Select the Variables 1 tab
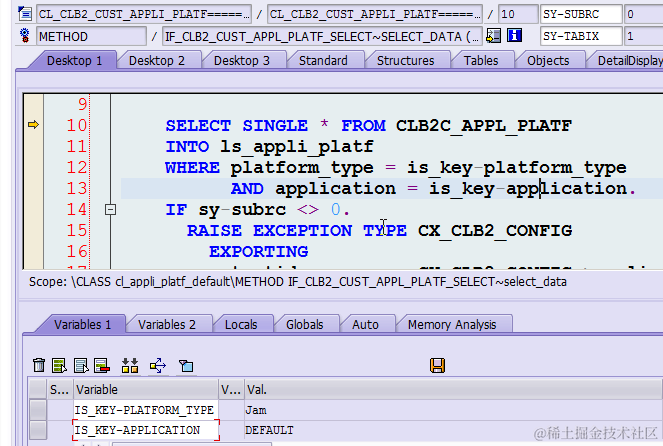 (82, 324)
